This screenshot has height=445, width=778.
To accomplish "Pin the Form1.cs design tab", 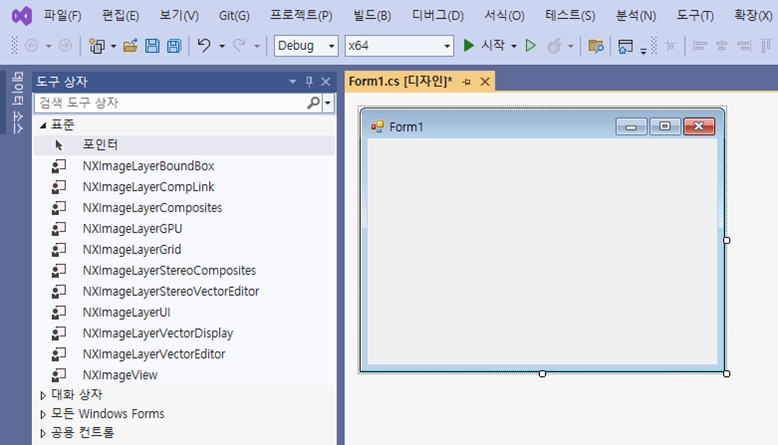I will [466, 82].
